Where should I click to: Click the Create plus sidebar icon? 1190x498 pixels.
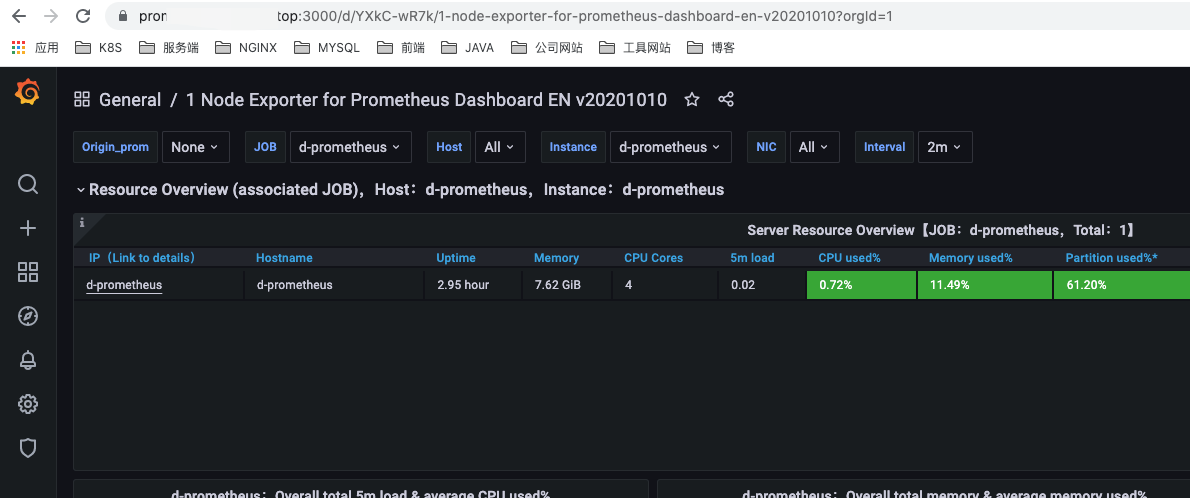[28, 228]
